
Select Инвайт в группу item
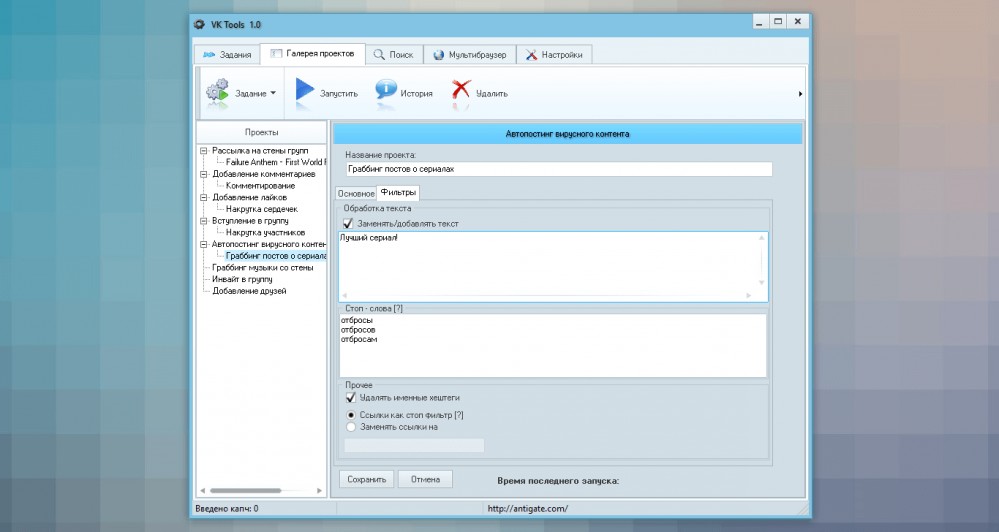242,279
